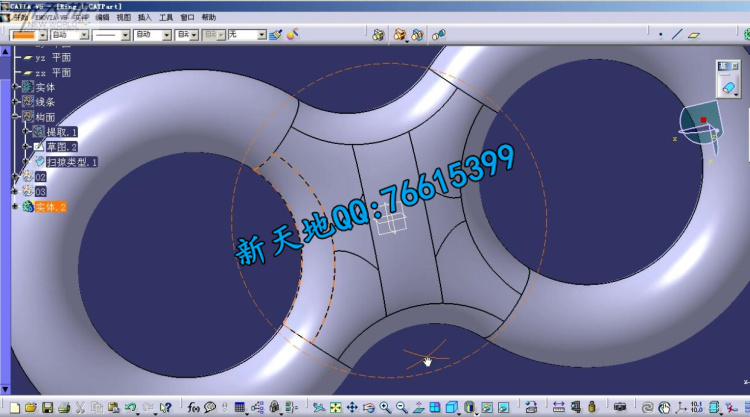This screenshot has width=750, height=417.
Task: Select 草图.2 in the specification tree
Action: point(62,146)
